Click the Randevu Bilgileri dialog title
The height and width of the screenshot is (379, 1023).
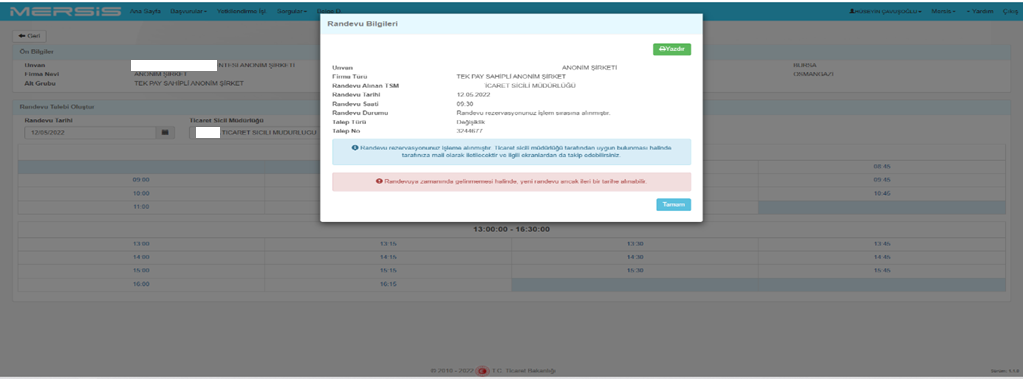[363, 23]
